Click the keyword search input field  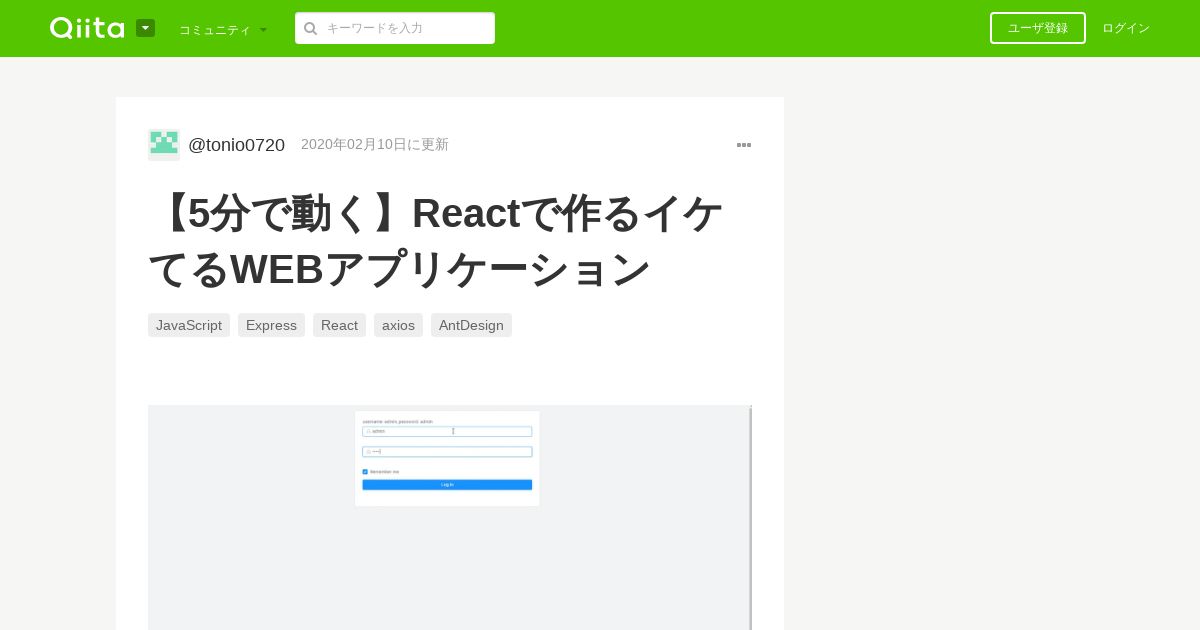[x=395, y=28]
